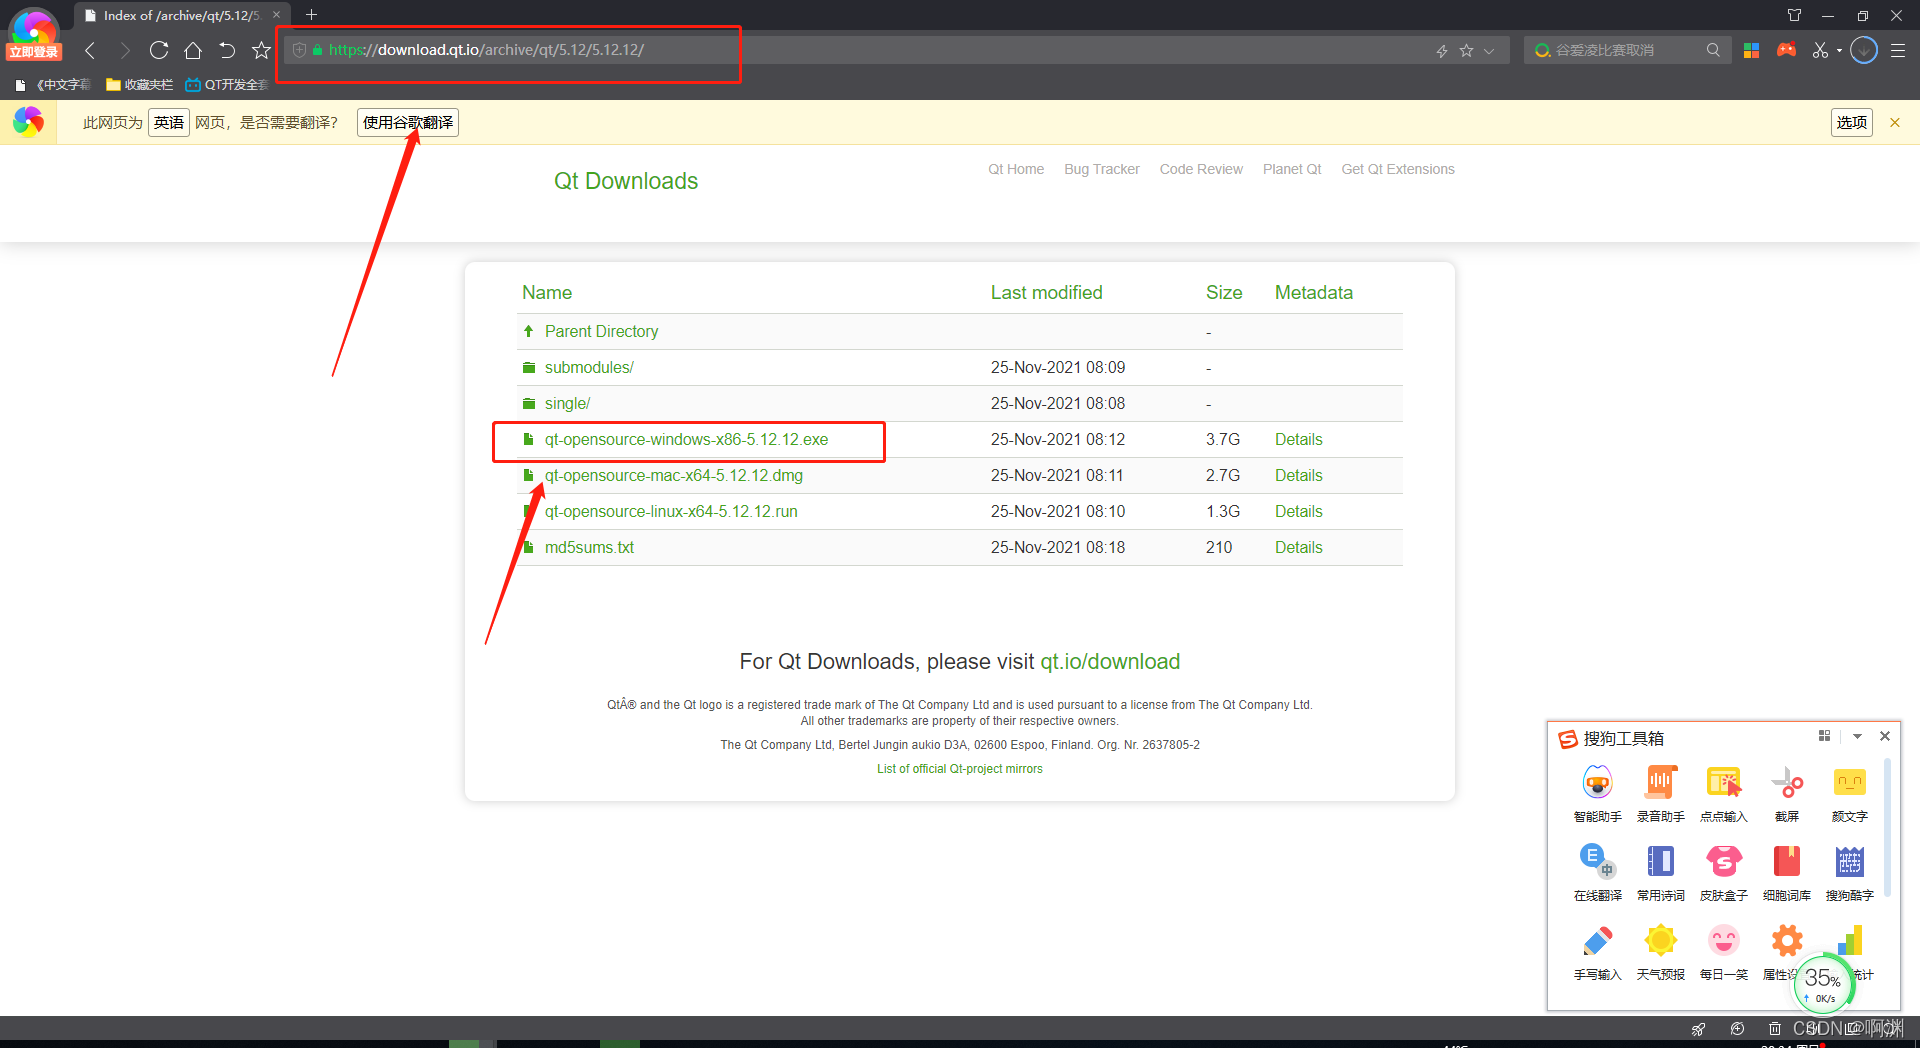Visit the qt.io/download link
The height and width of the screenshot is (1048, 1920).
point(1110,662)
